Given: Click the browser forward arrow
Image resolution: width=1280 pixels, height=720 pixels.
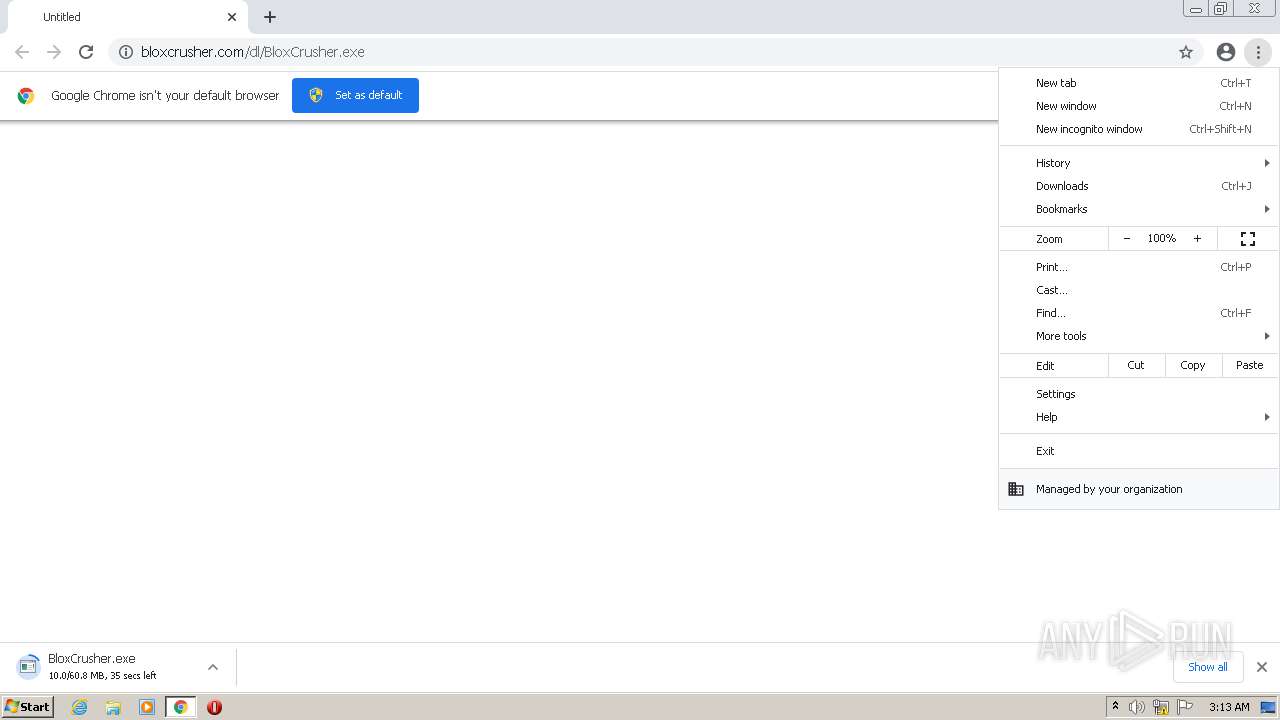Looking at the screenshot, I should [x=54, y=52].
